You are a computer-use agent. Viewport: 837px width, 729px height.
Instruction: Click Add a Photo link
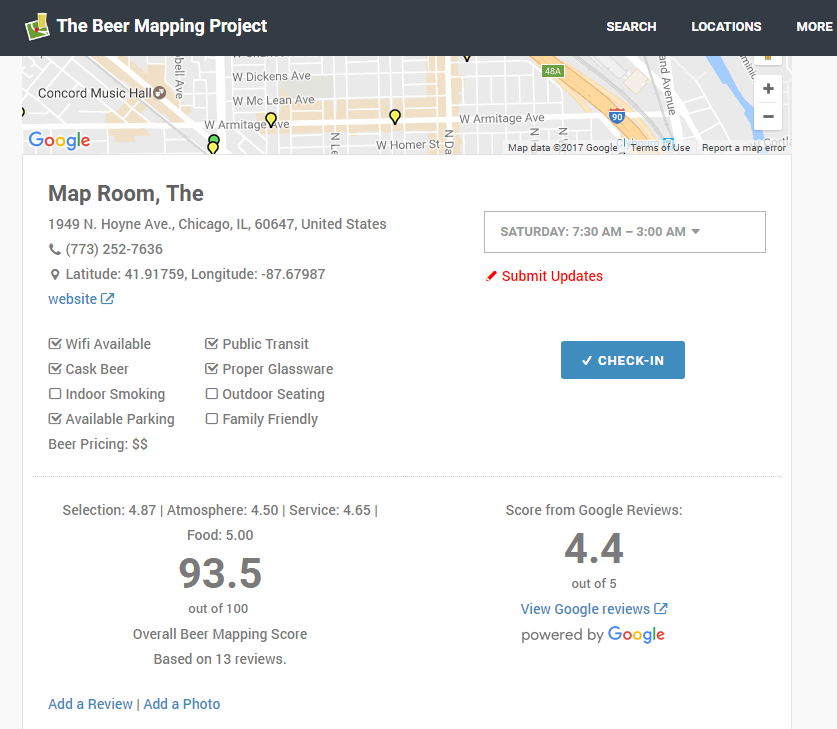181,704
